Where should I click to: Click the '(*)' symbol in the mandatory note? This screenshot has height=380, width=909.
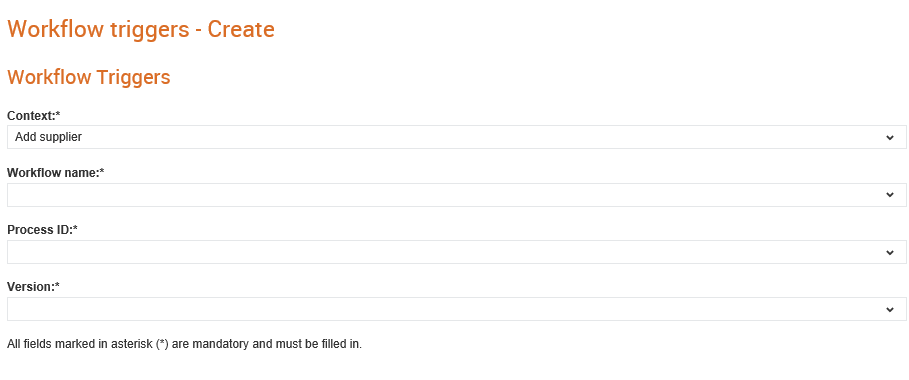162,344
